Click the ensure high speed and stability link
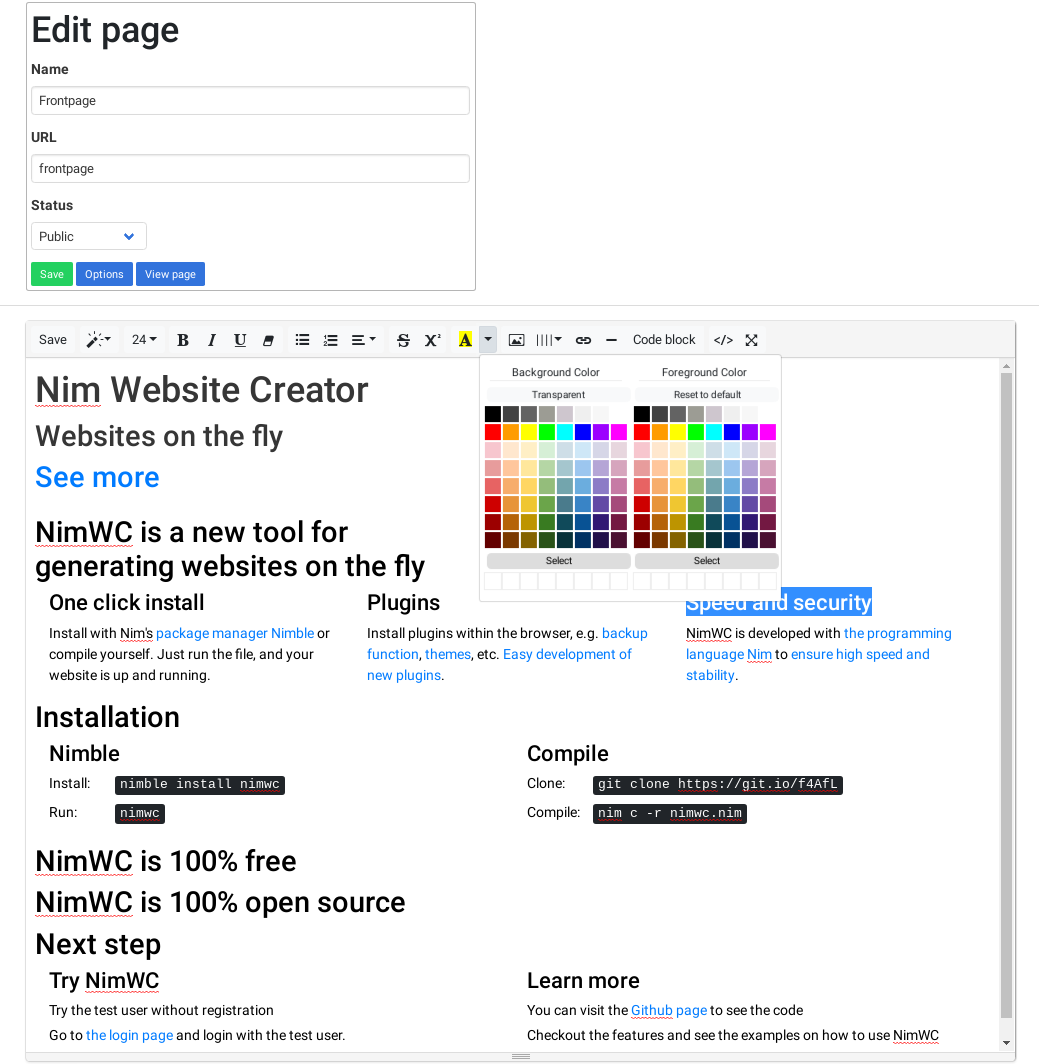 click(808, 664)
